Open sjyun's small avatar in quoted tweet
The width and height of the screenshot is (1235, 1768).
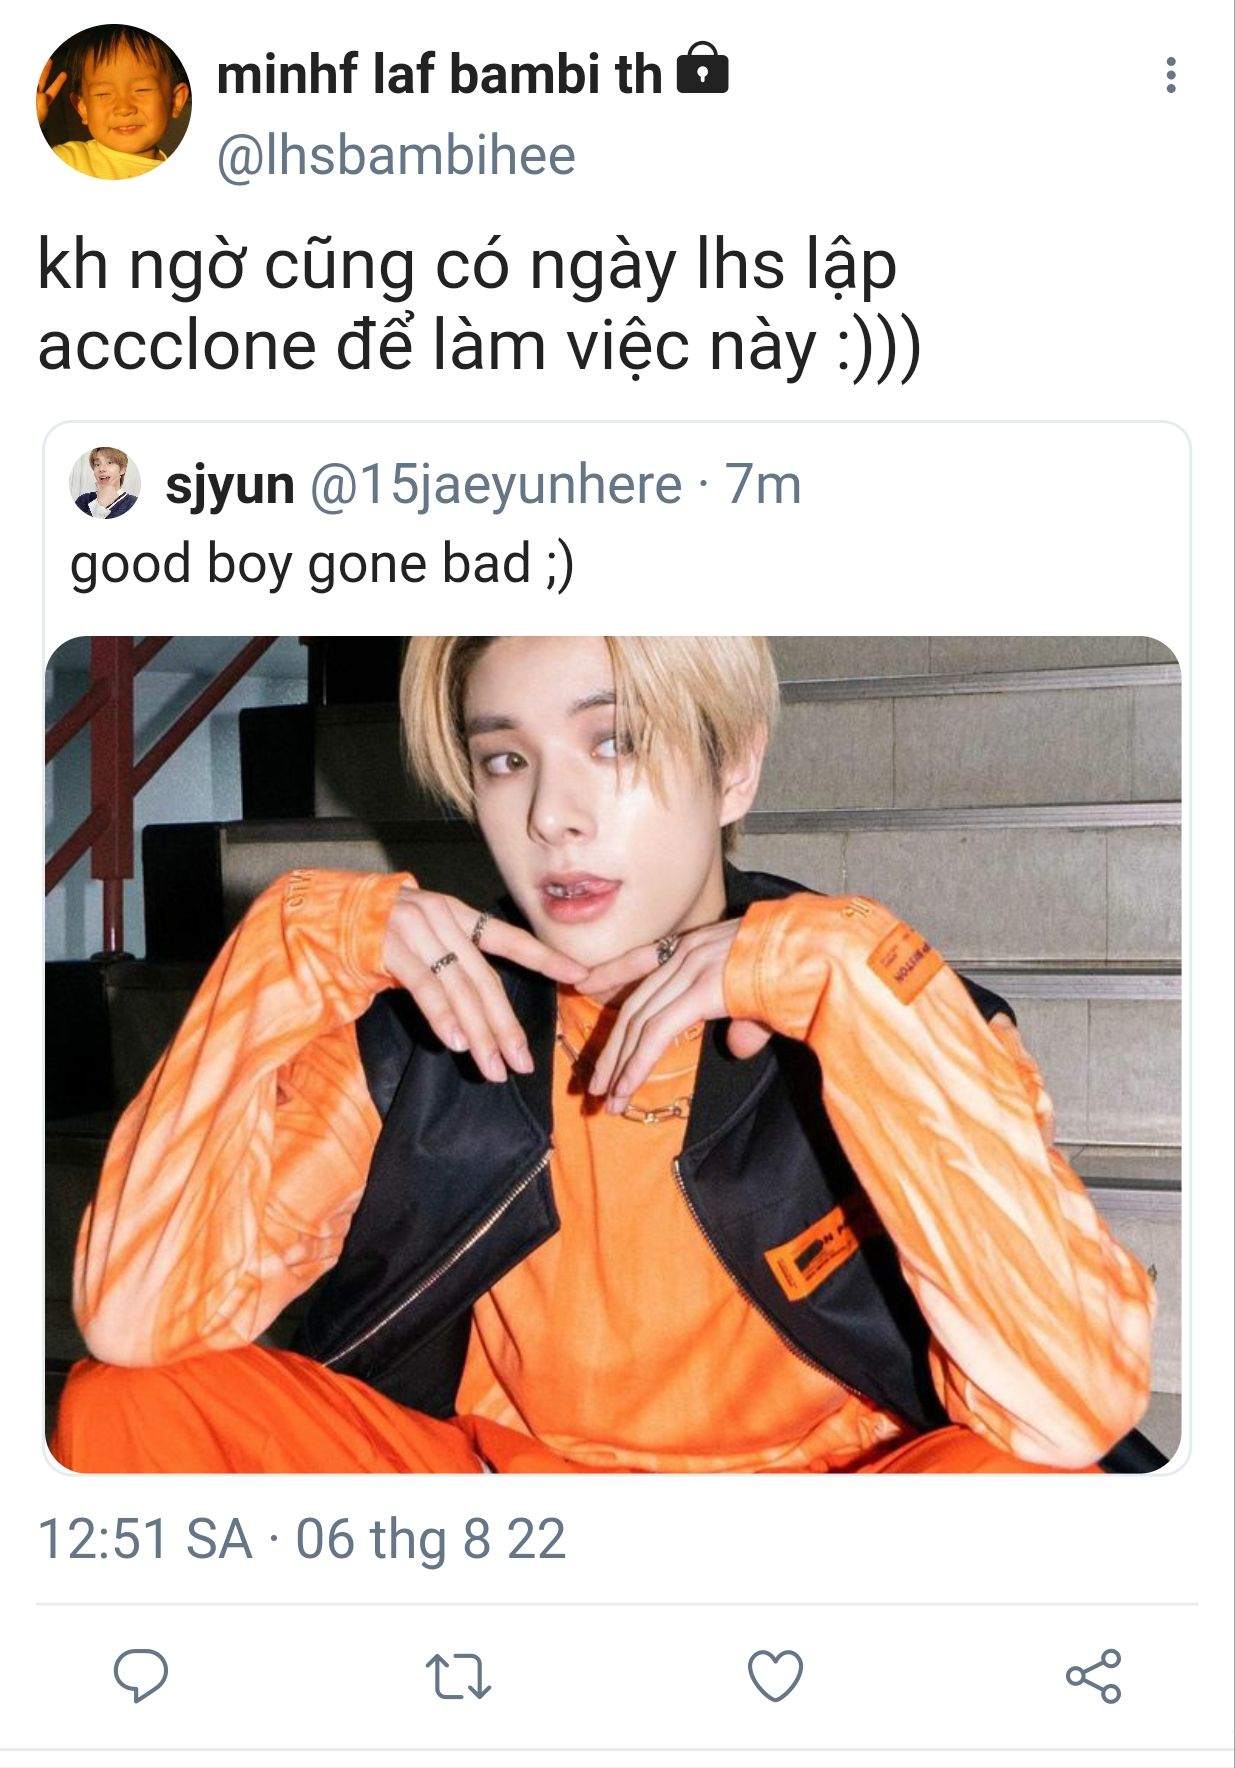[105, 483]
